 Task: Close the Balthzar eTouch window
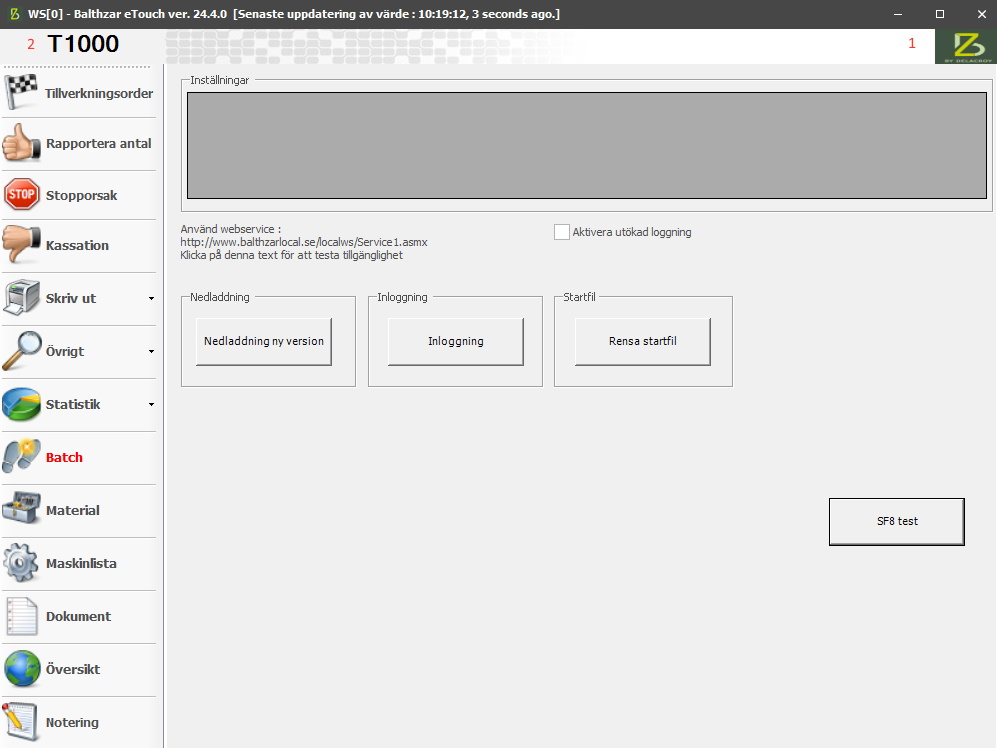click(x=982, y=14)
